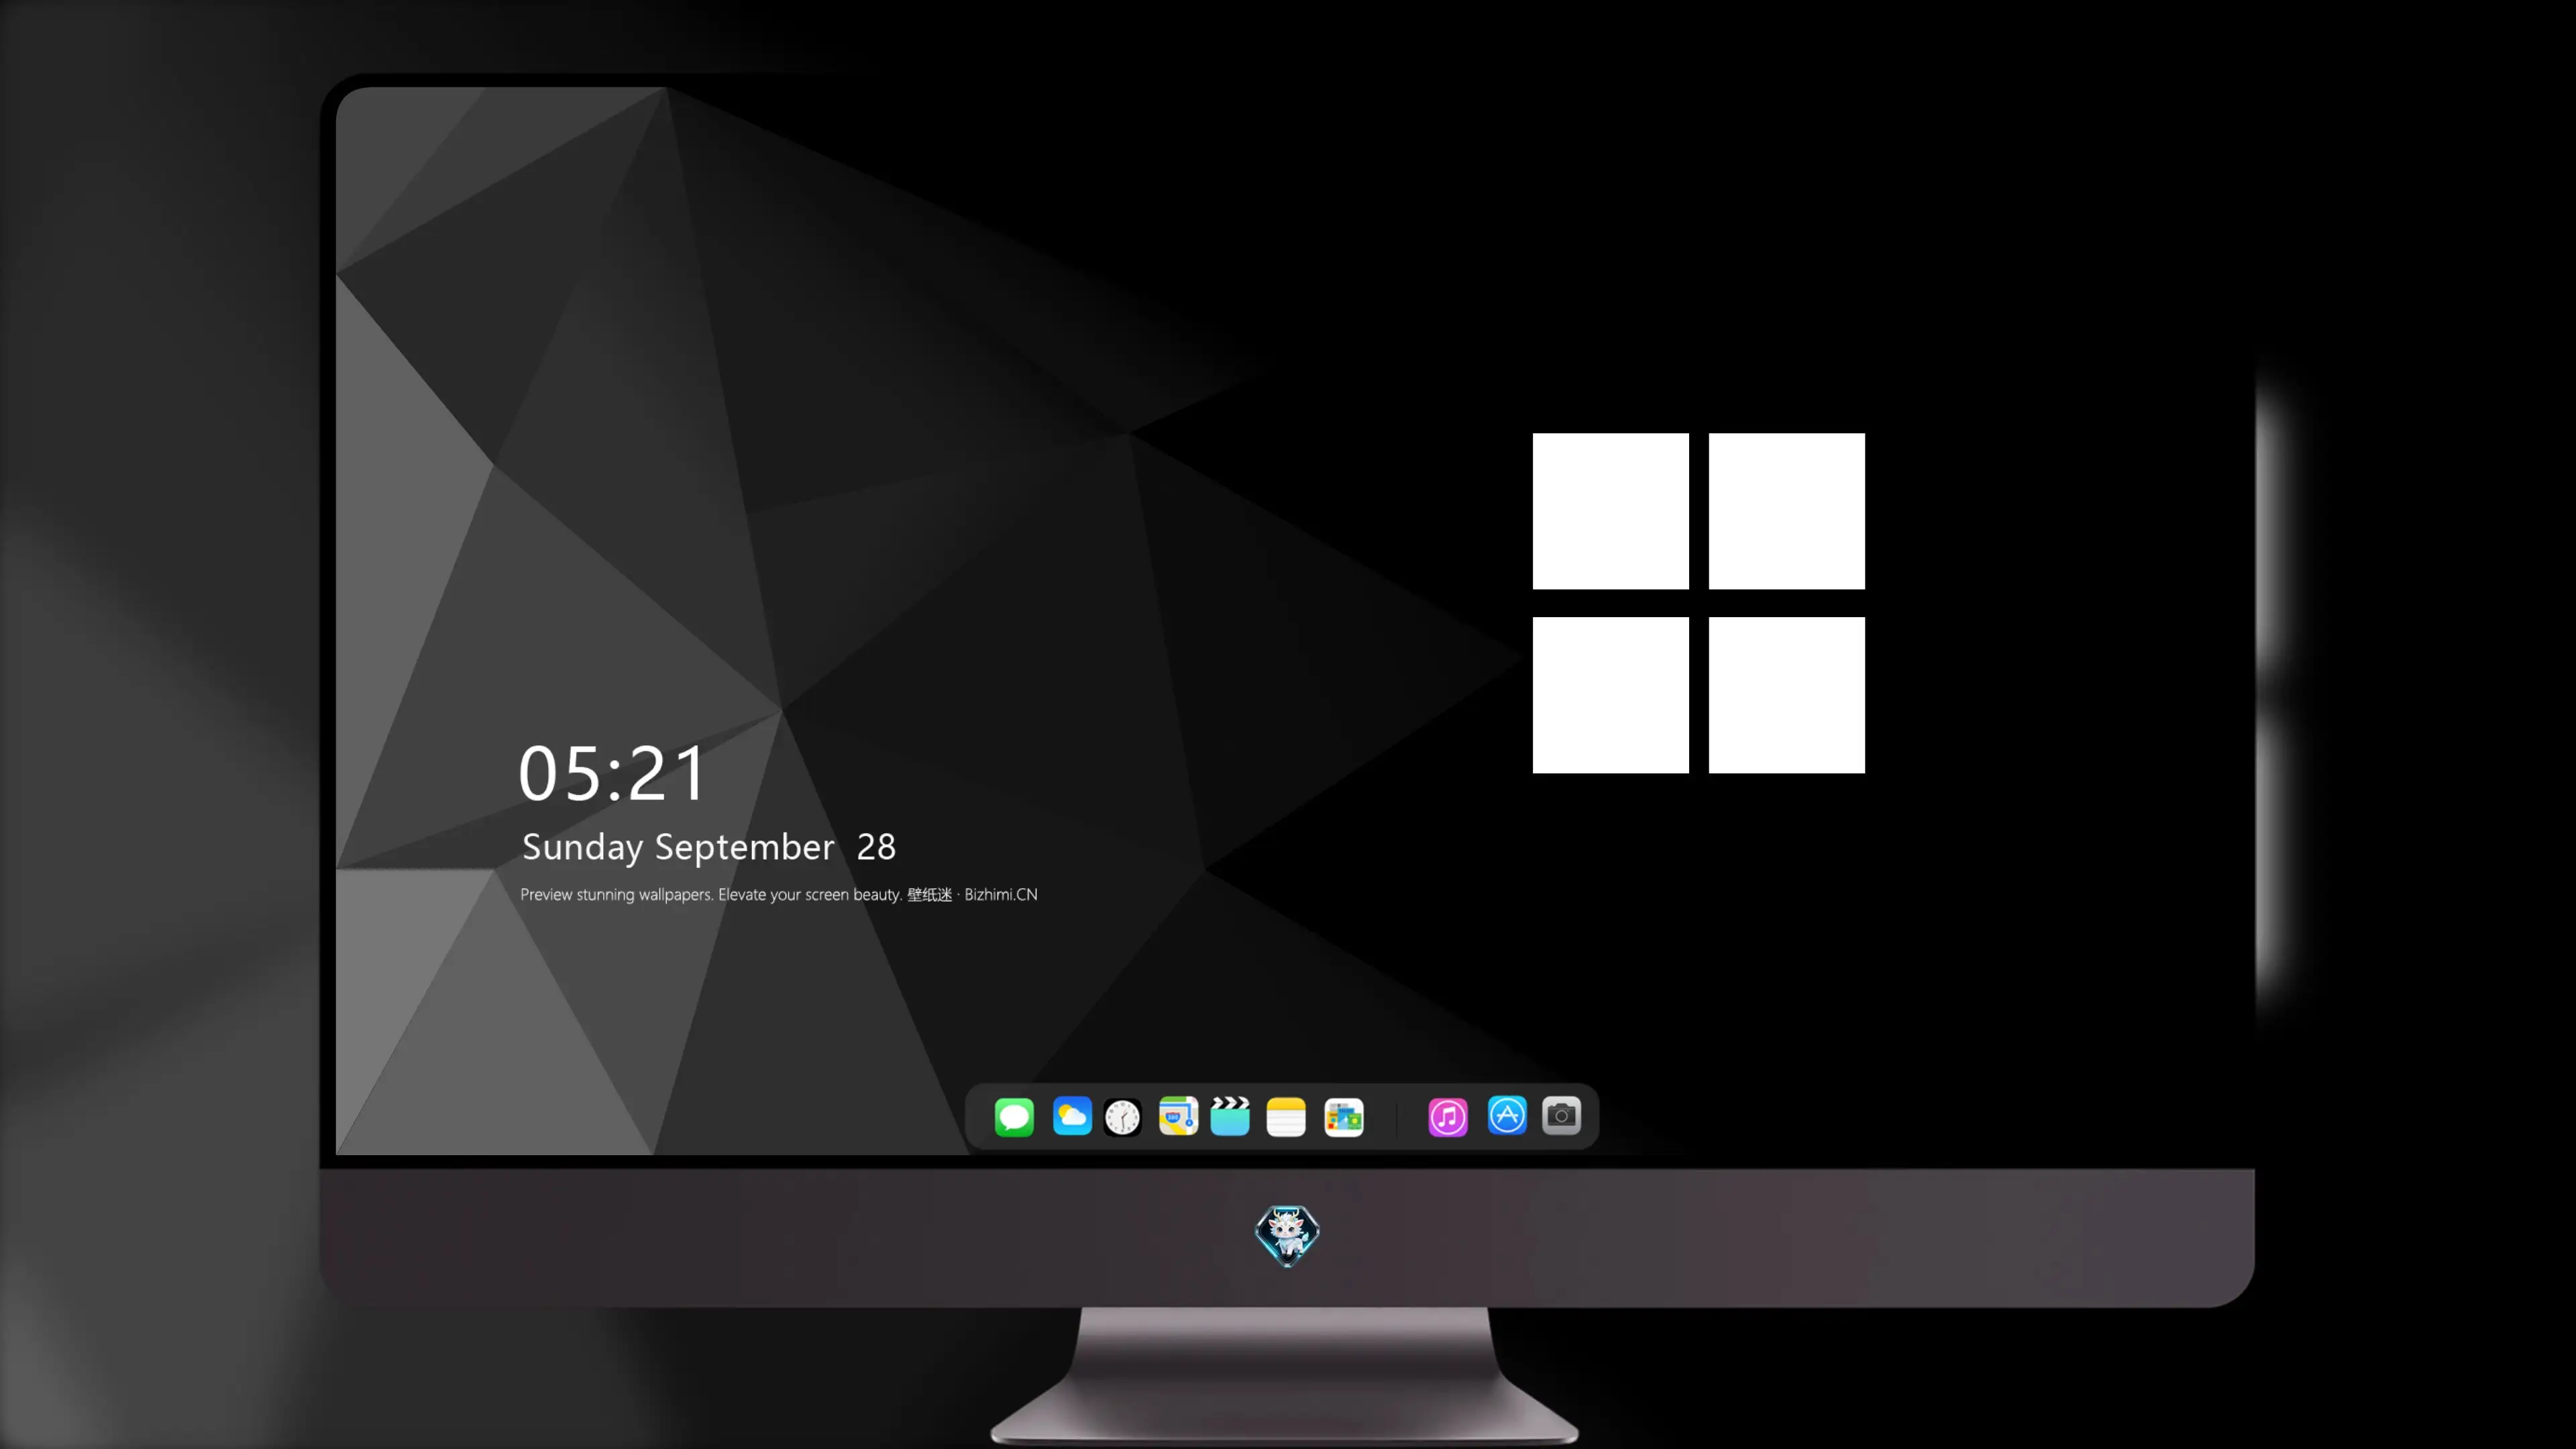Open the blue App Store icon
2576x1449 pixels.
1507,1116
